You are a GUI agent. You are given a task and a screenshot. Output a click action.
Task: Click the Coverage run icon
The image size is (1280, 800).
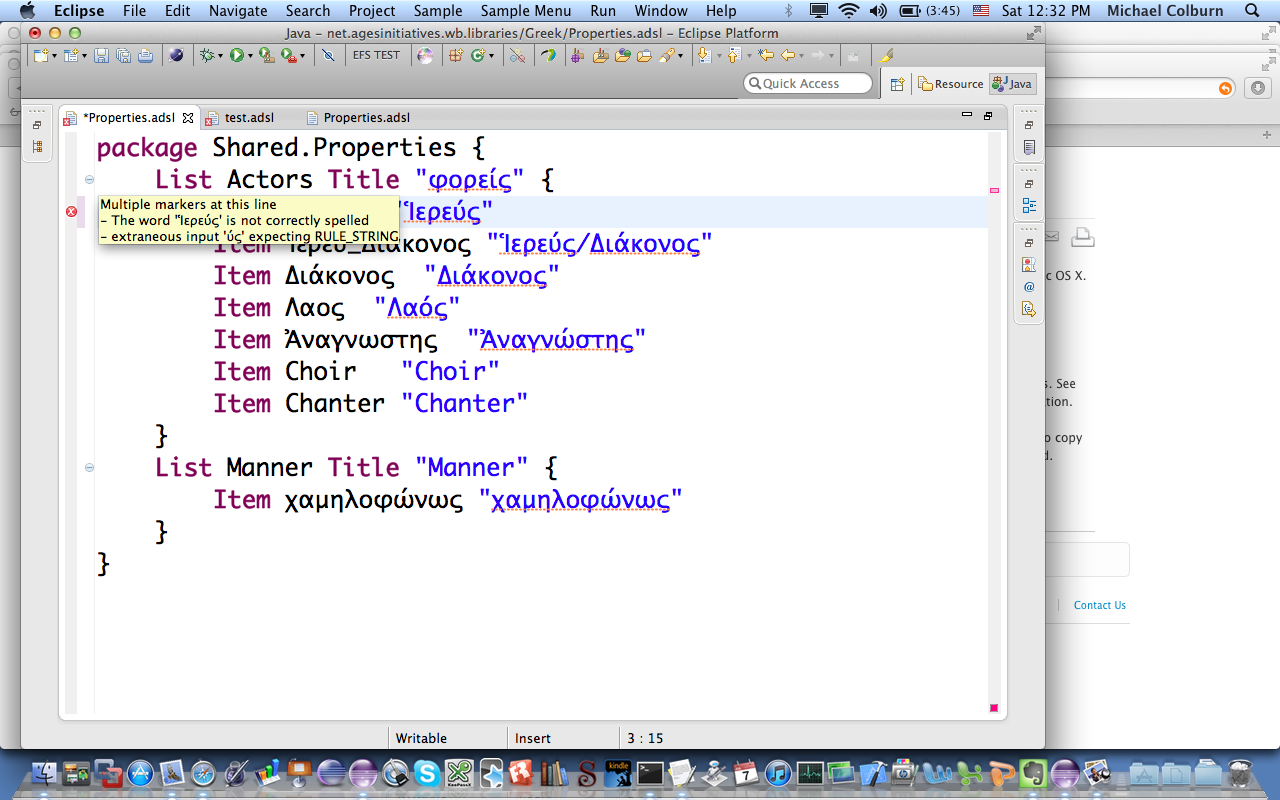tap(267, 55)
